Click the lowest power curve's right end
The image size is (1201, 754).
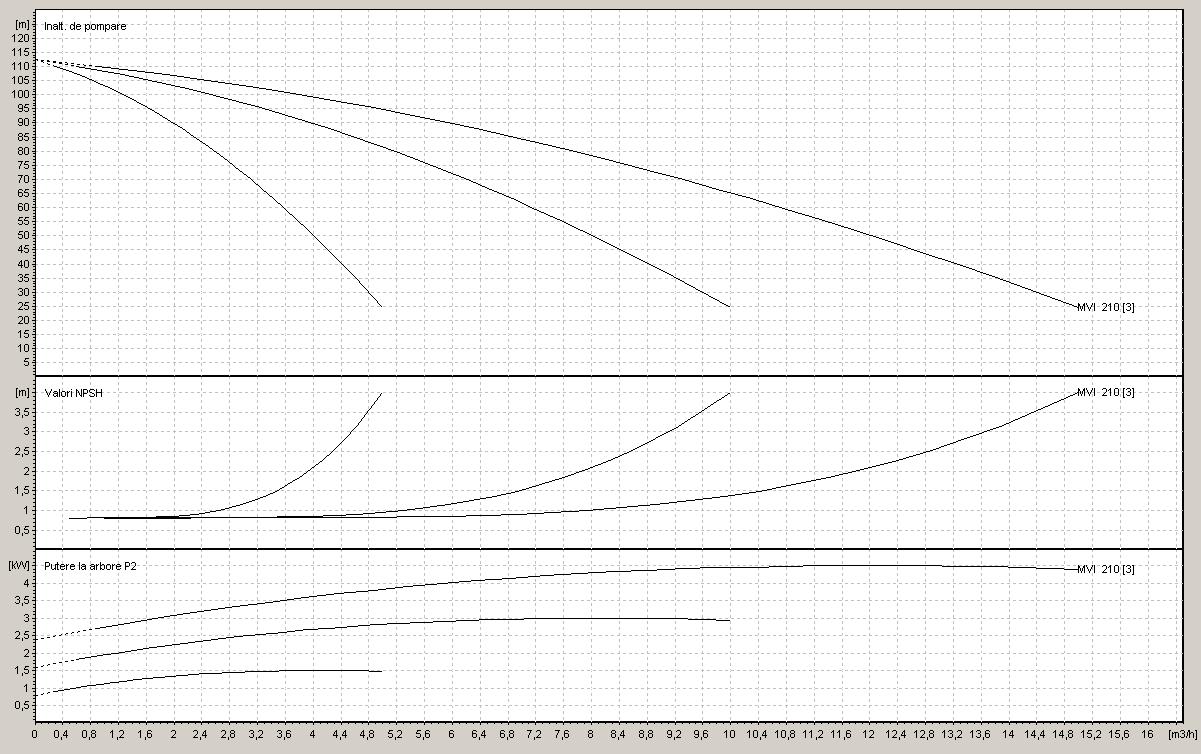click(x=381, y=671)
